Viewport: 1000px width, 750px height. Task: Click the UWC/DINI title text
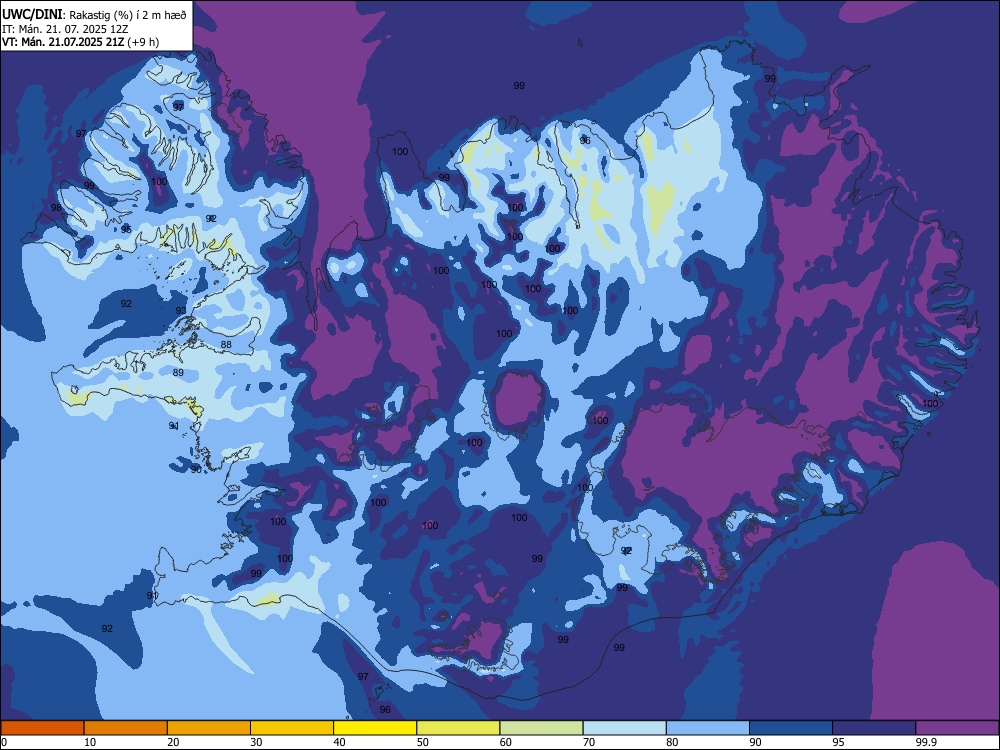(33, 14)
